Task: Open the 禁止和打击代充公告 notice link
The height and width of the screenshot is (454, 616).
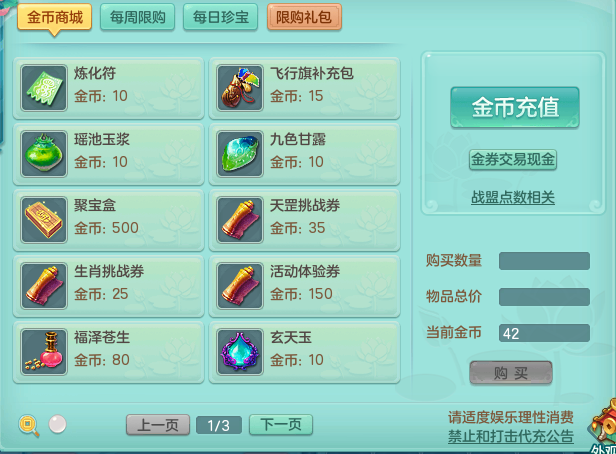Action: (x=511, y=436)
